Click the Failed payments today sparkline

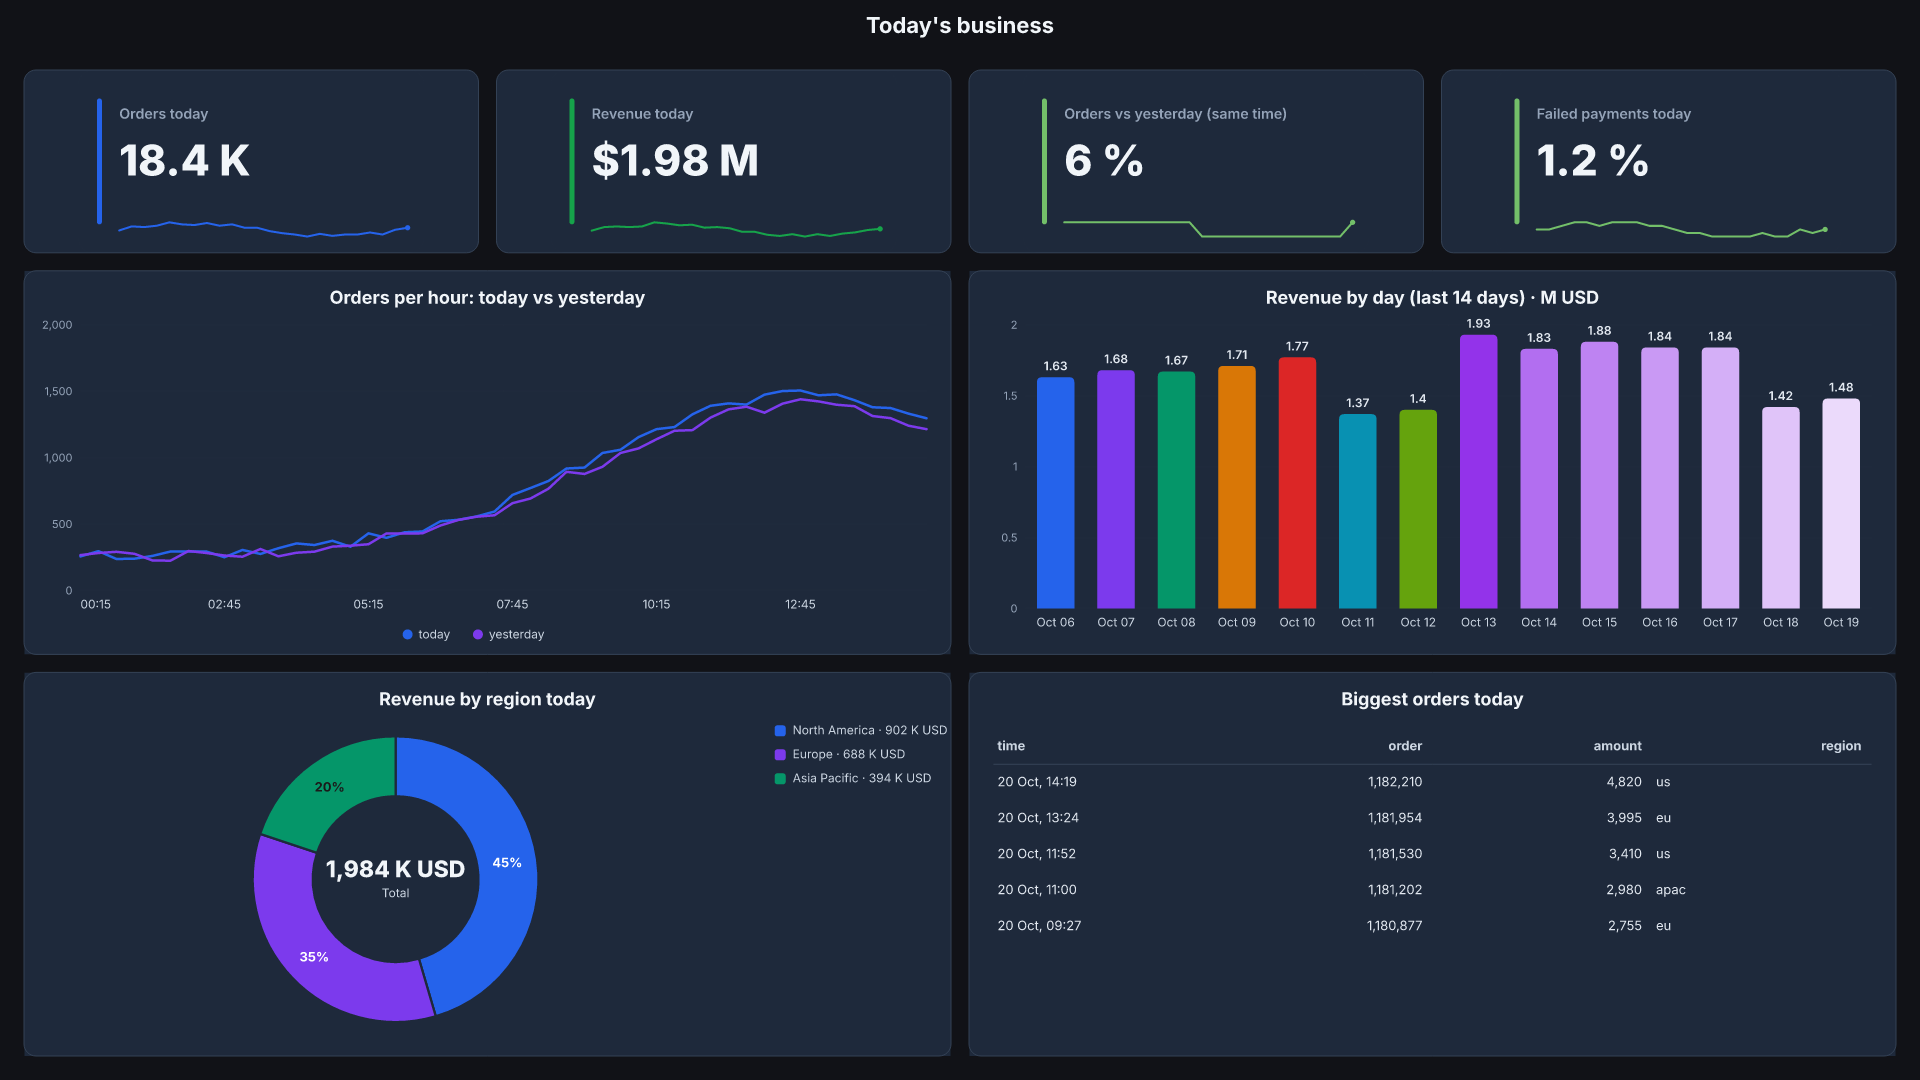click(x=1681, y=229)
